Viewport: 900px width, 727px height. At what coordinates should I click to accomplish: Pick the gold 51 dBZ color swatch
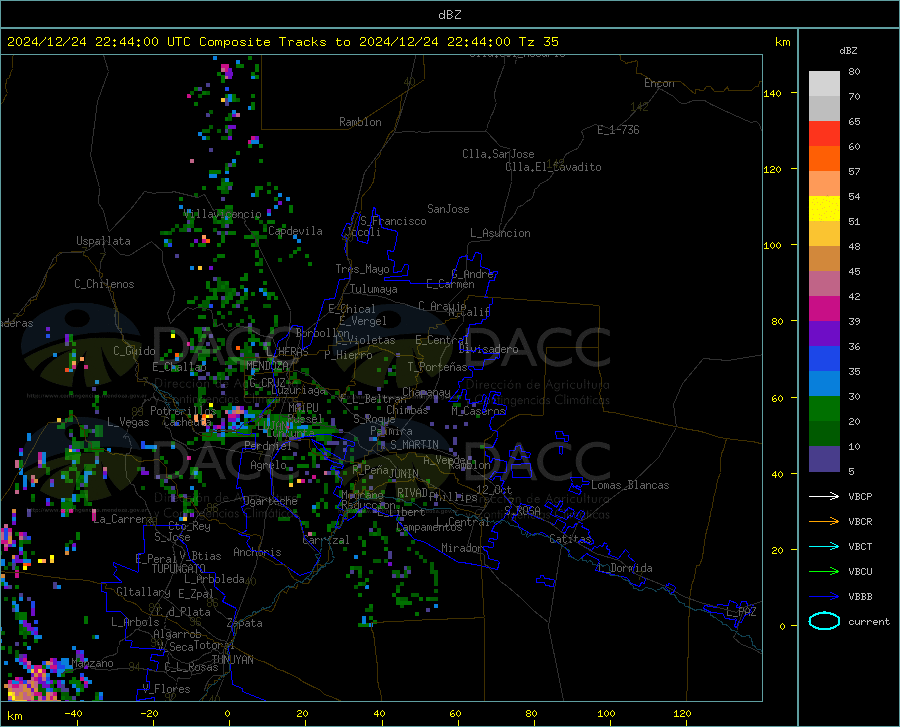[x=824, y=234]
